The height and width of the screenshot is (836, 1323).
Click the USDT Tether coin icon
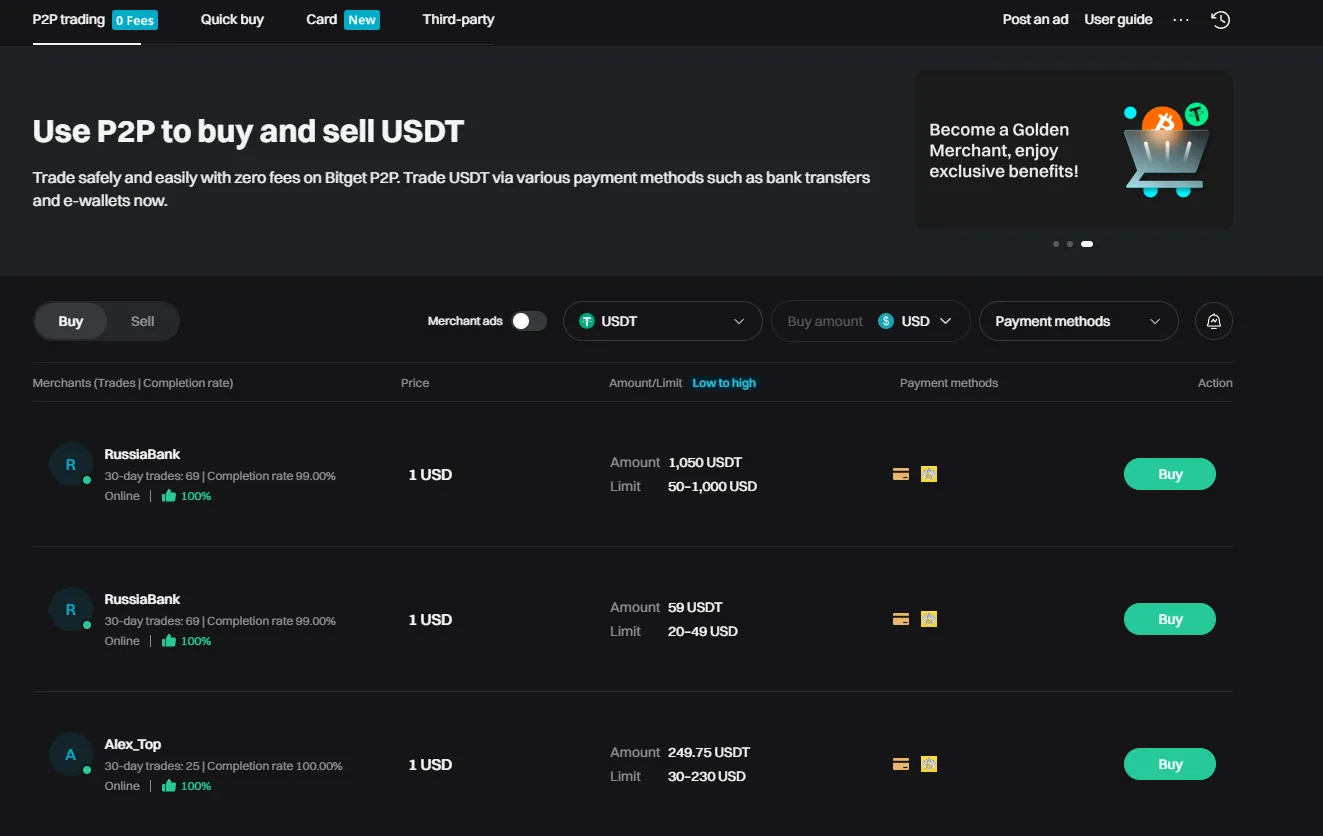click(x=587, y=321)
